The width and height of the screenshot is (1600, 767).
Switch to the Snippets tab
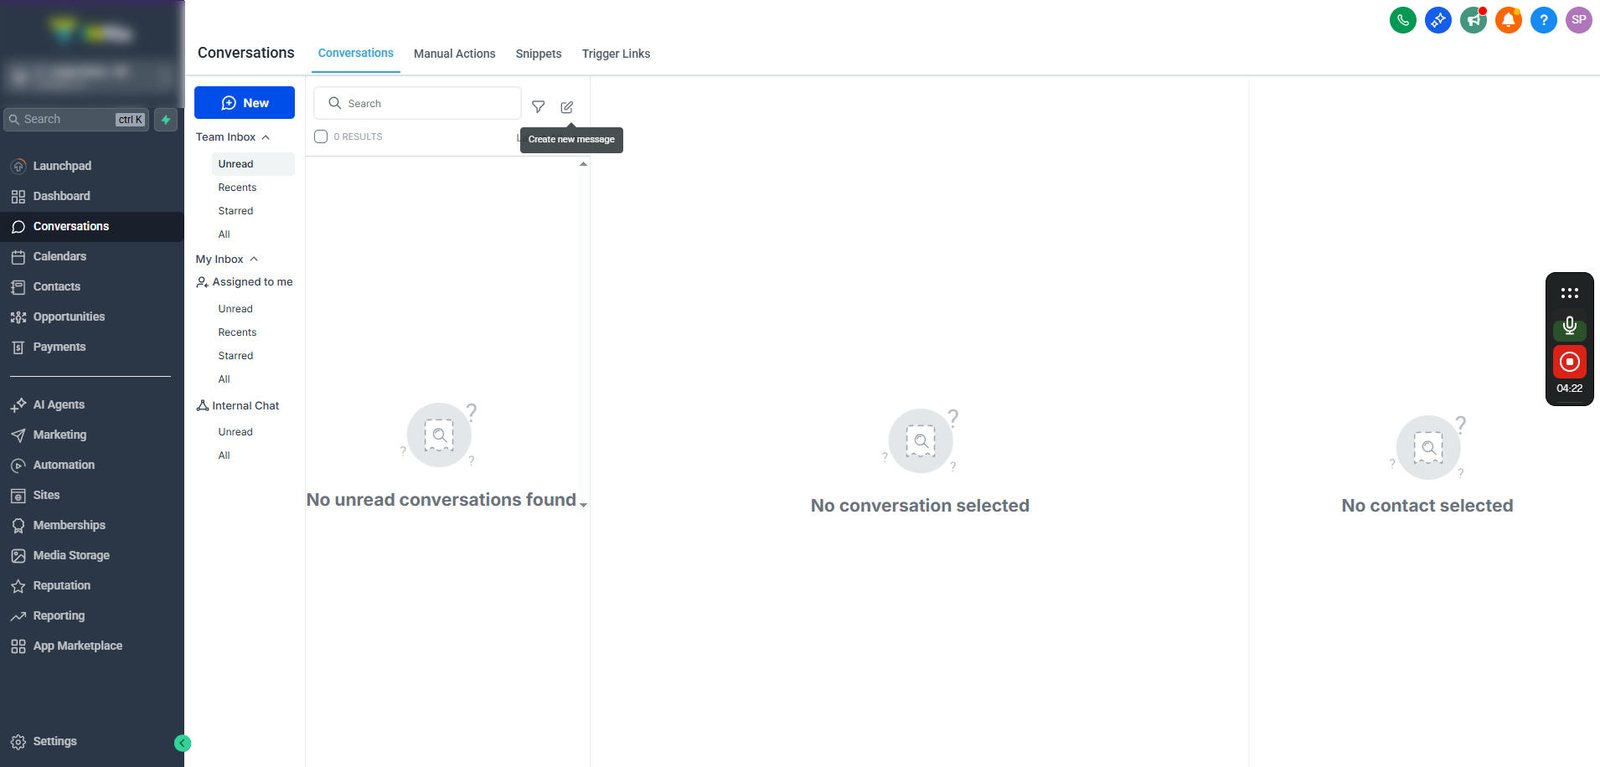(539, 54)
